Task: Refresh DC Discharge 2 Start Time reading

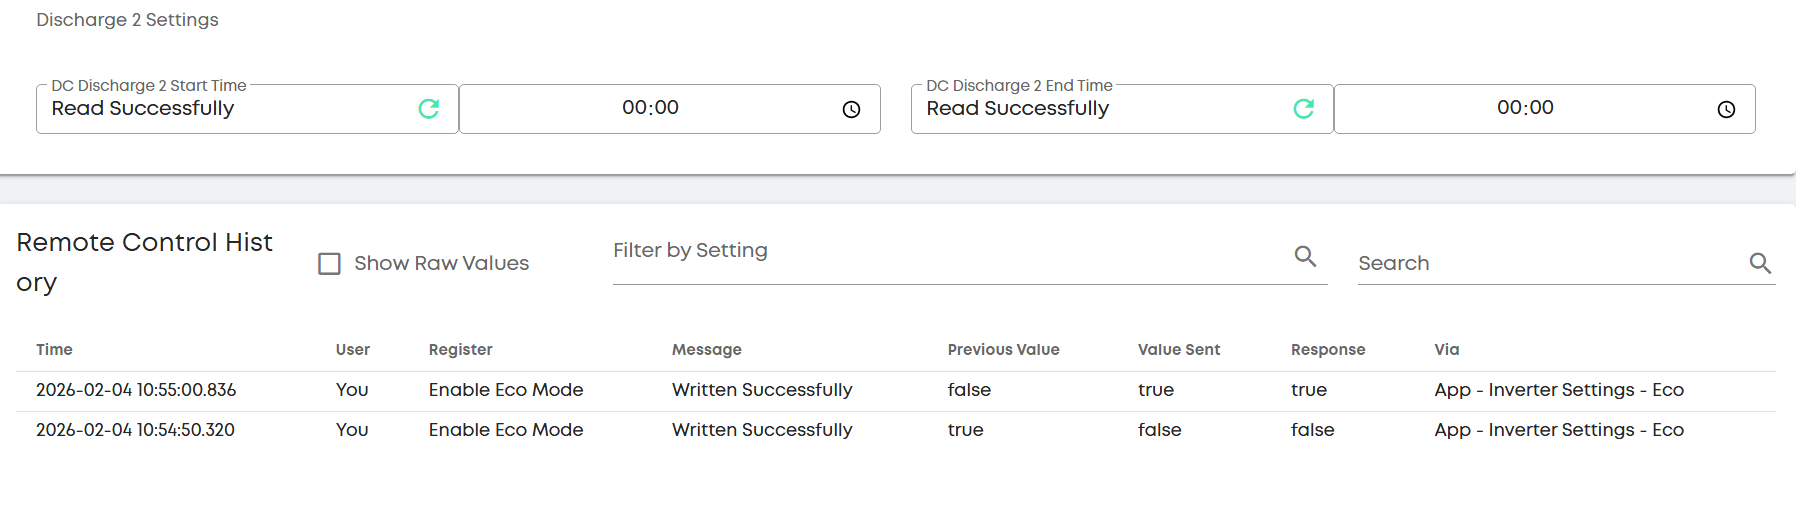Action: [429, 109]
